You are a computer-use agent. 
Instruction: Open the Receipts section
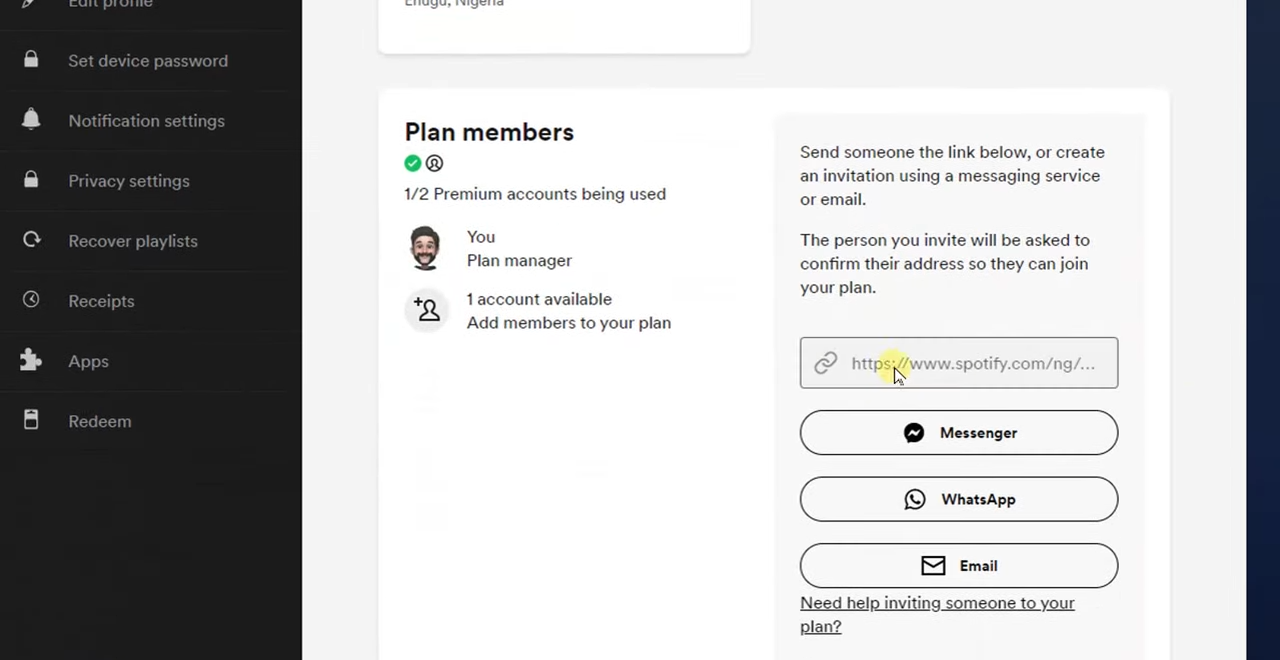point(101,301)
